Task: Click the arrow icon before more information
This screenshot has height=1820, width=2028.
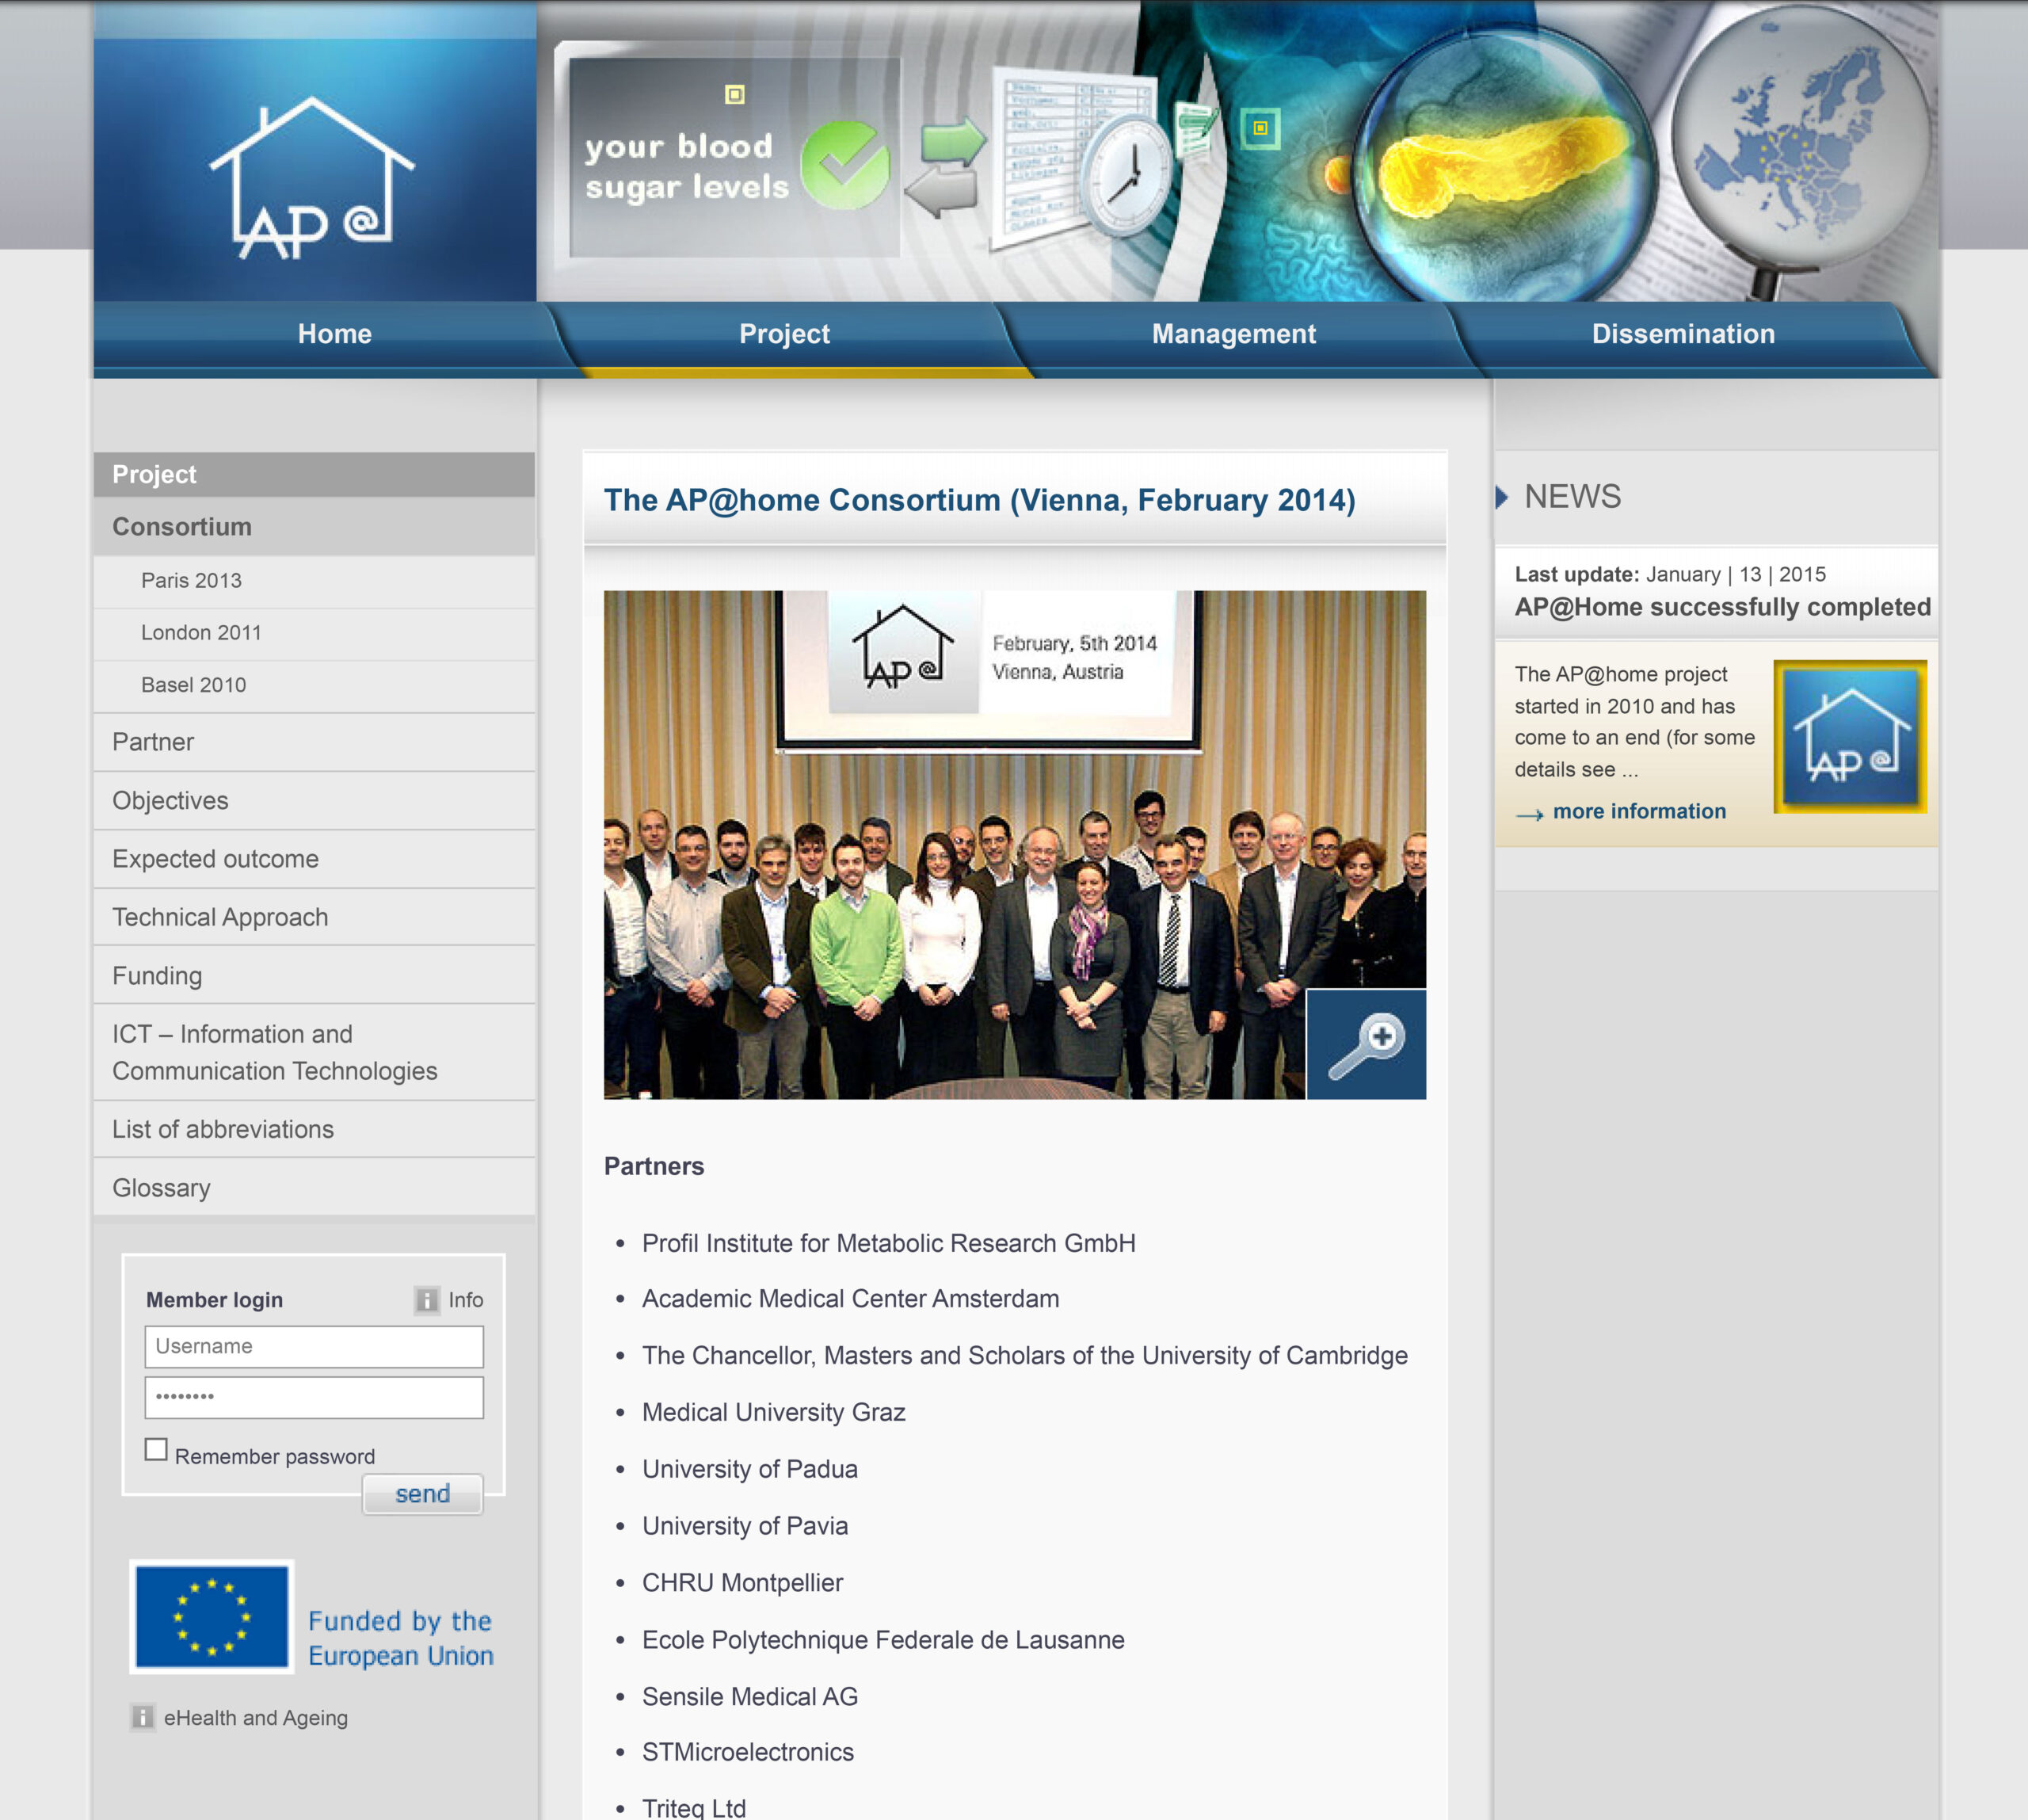Action: [1529, 814]
